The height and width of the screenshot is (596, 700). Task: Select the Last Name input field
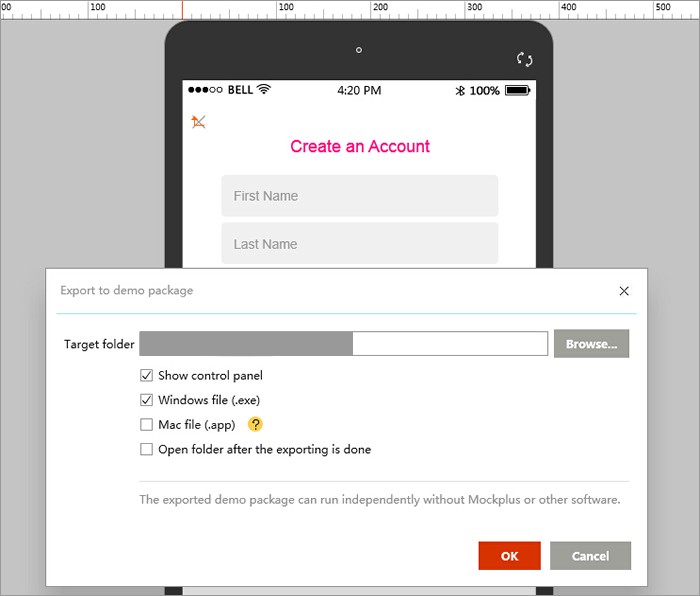(360, 244)
